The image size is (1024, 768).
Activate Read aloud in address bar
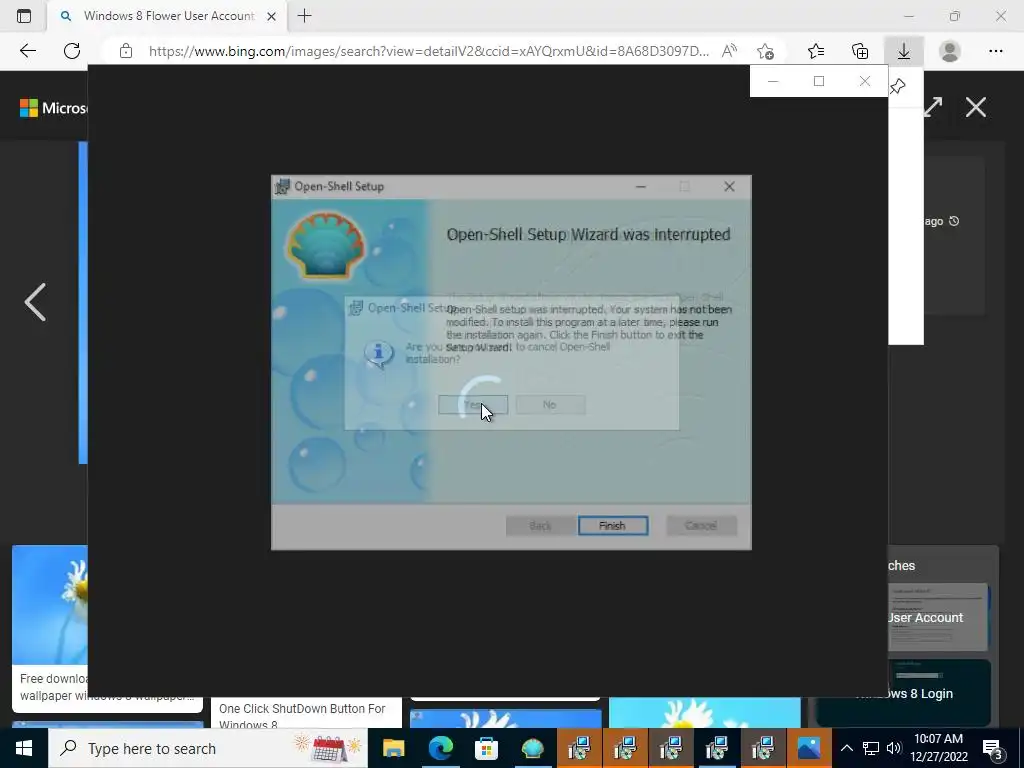point(729,51)
